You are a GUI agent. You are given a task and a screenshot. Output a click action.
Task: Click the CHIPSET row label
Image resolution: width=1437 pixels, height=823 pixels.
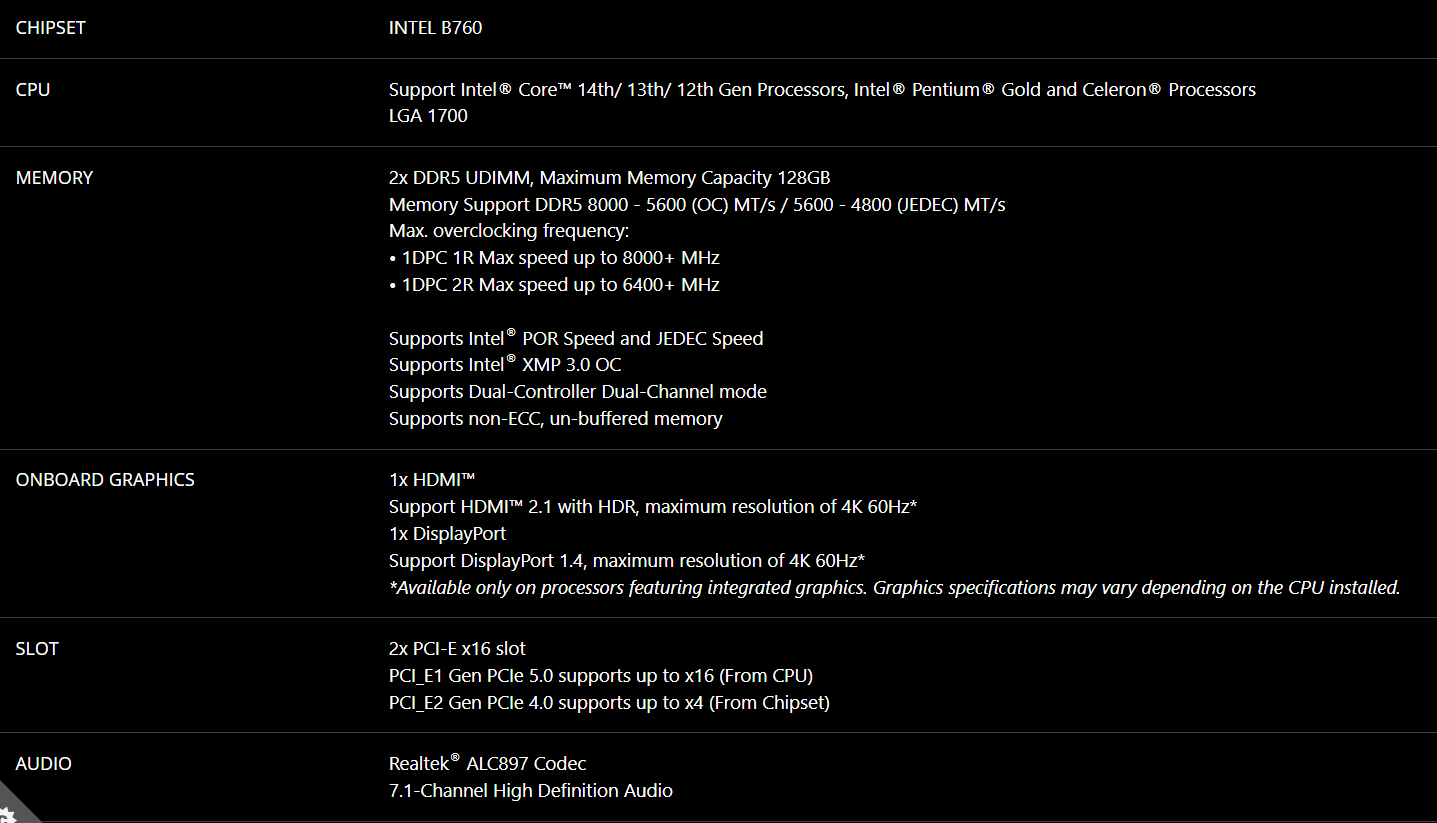point(50,28)
